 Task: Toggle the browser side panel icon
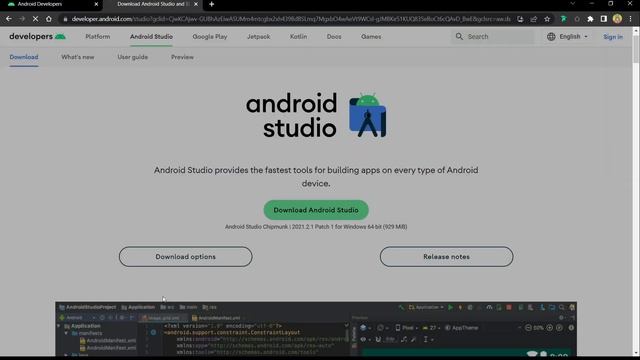(x=604, y=19)
